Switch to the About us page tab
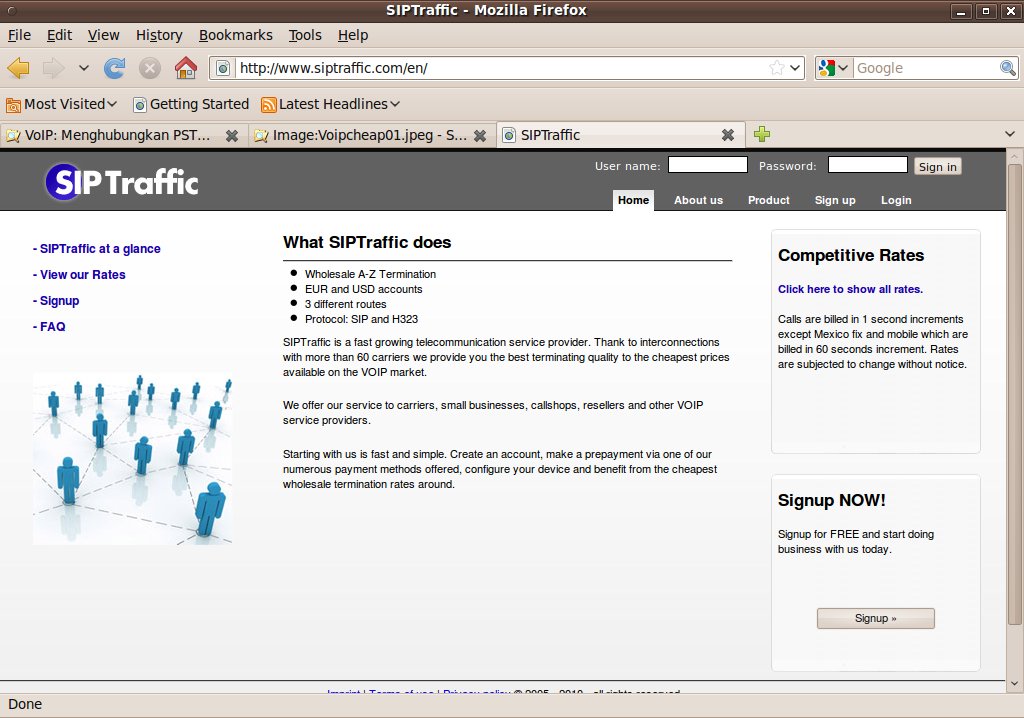Viewport: 1024px width, 718px height. [698, 200]
